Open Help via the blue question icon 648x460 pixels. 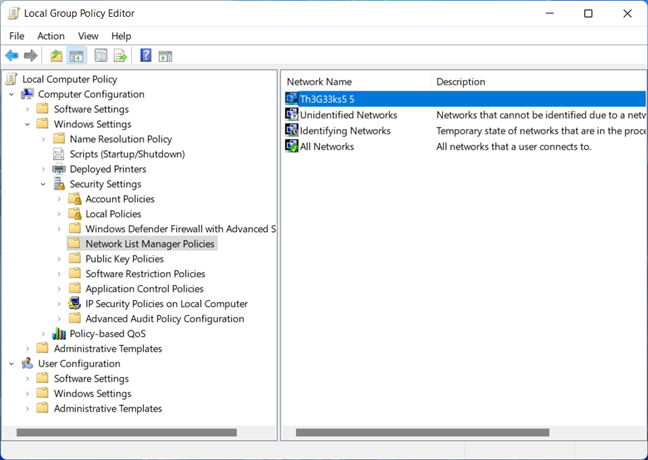coord(146,55)
